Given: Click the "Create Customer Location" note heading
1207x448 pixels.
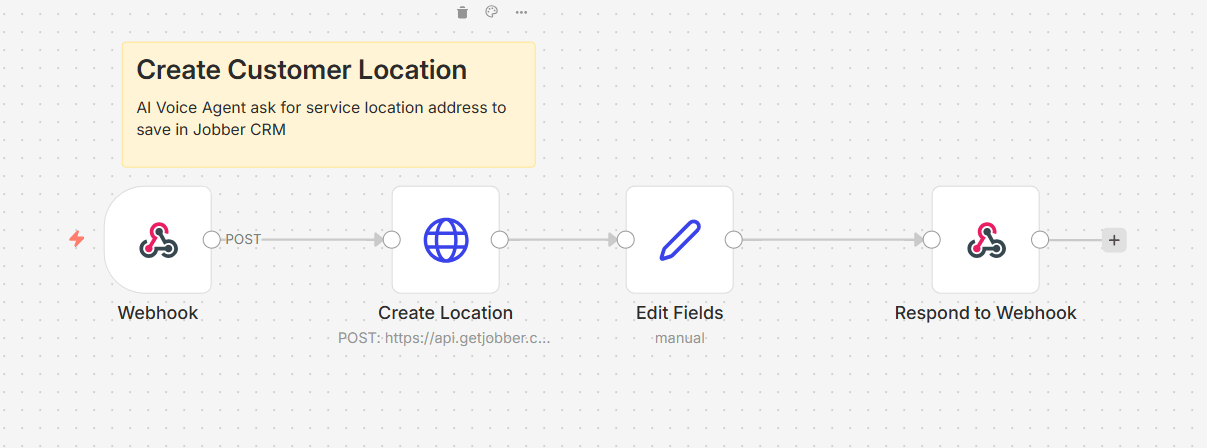Looking at the screenshot, I should point(301,70).
